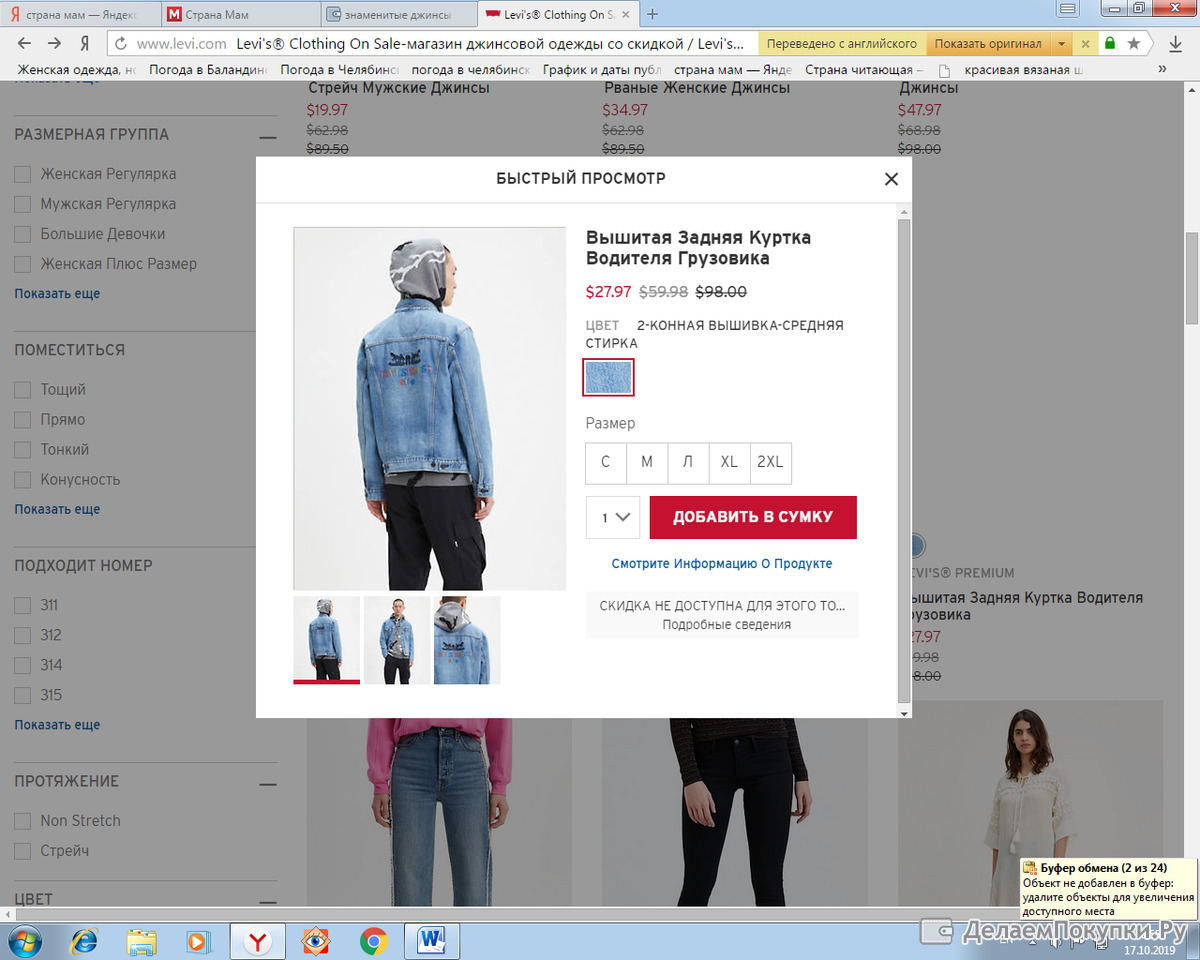The image size is (1200, 960).
Task: Check the 'Non Stretch' filter
Action: click(22, 821)
